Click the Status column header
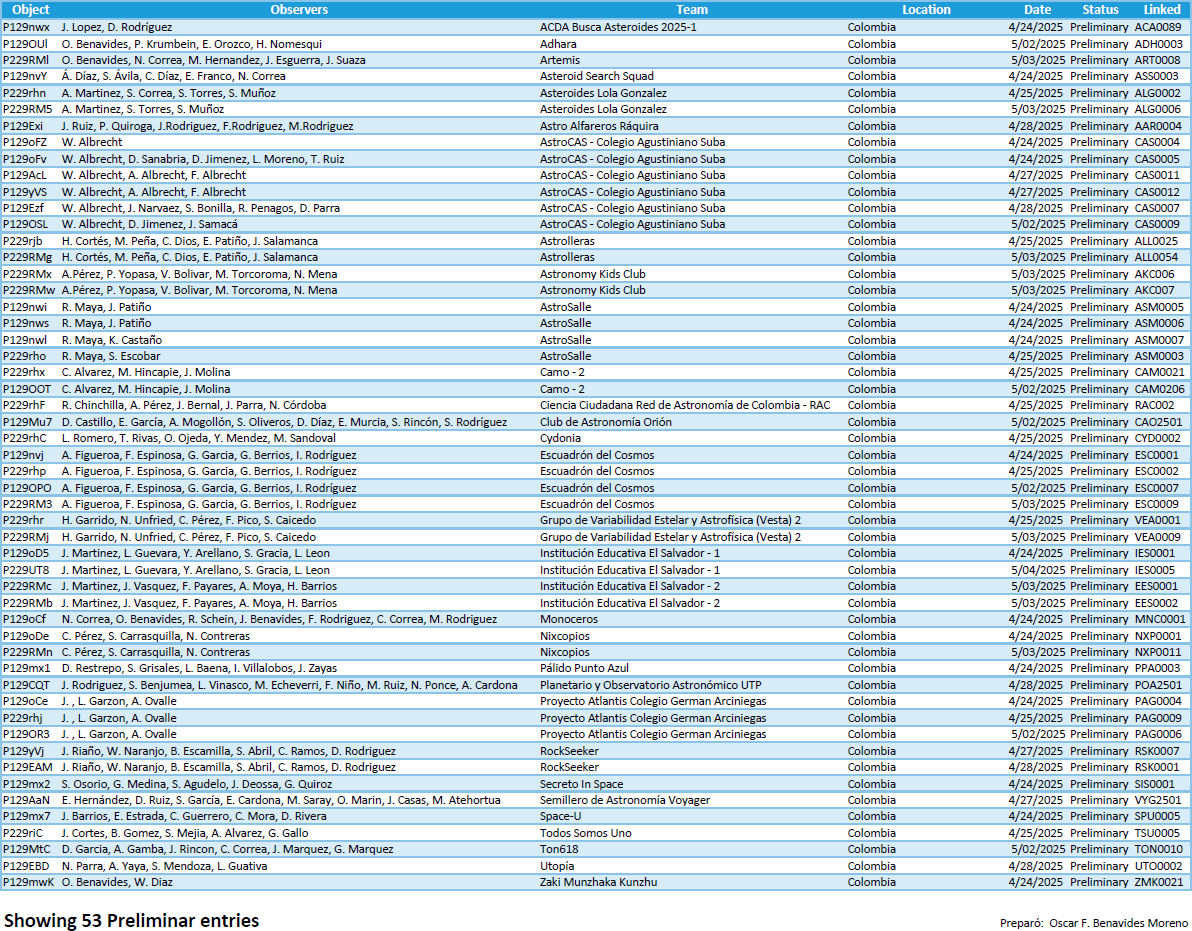This screenshot has width=1192, height=931. pos(1100,10)
